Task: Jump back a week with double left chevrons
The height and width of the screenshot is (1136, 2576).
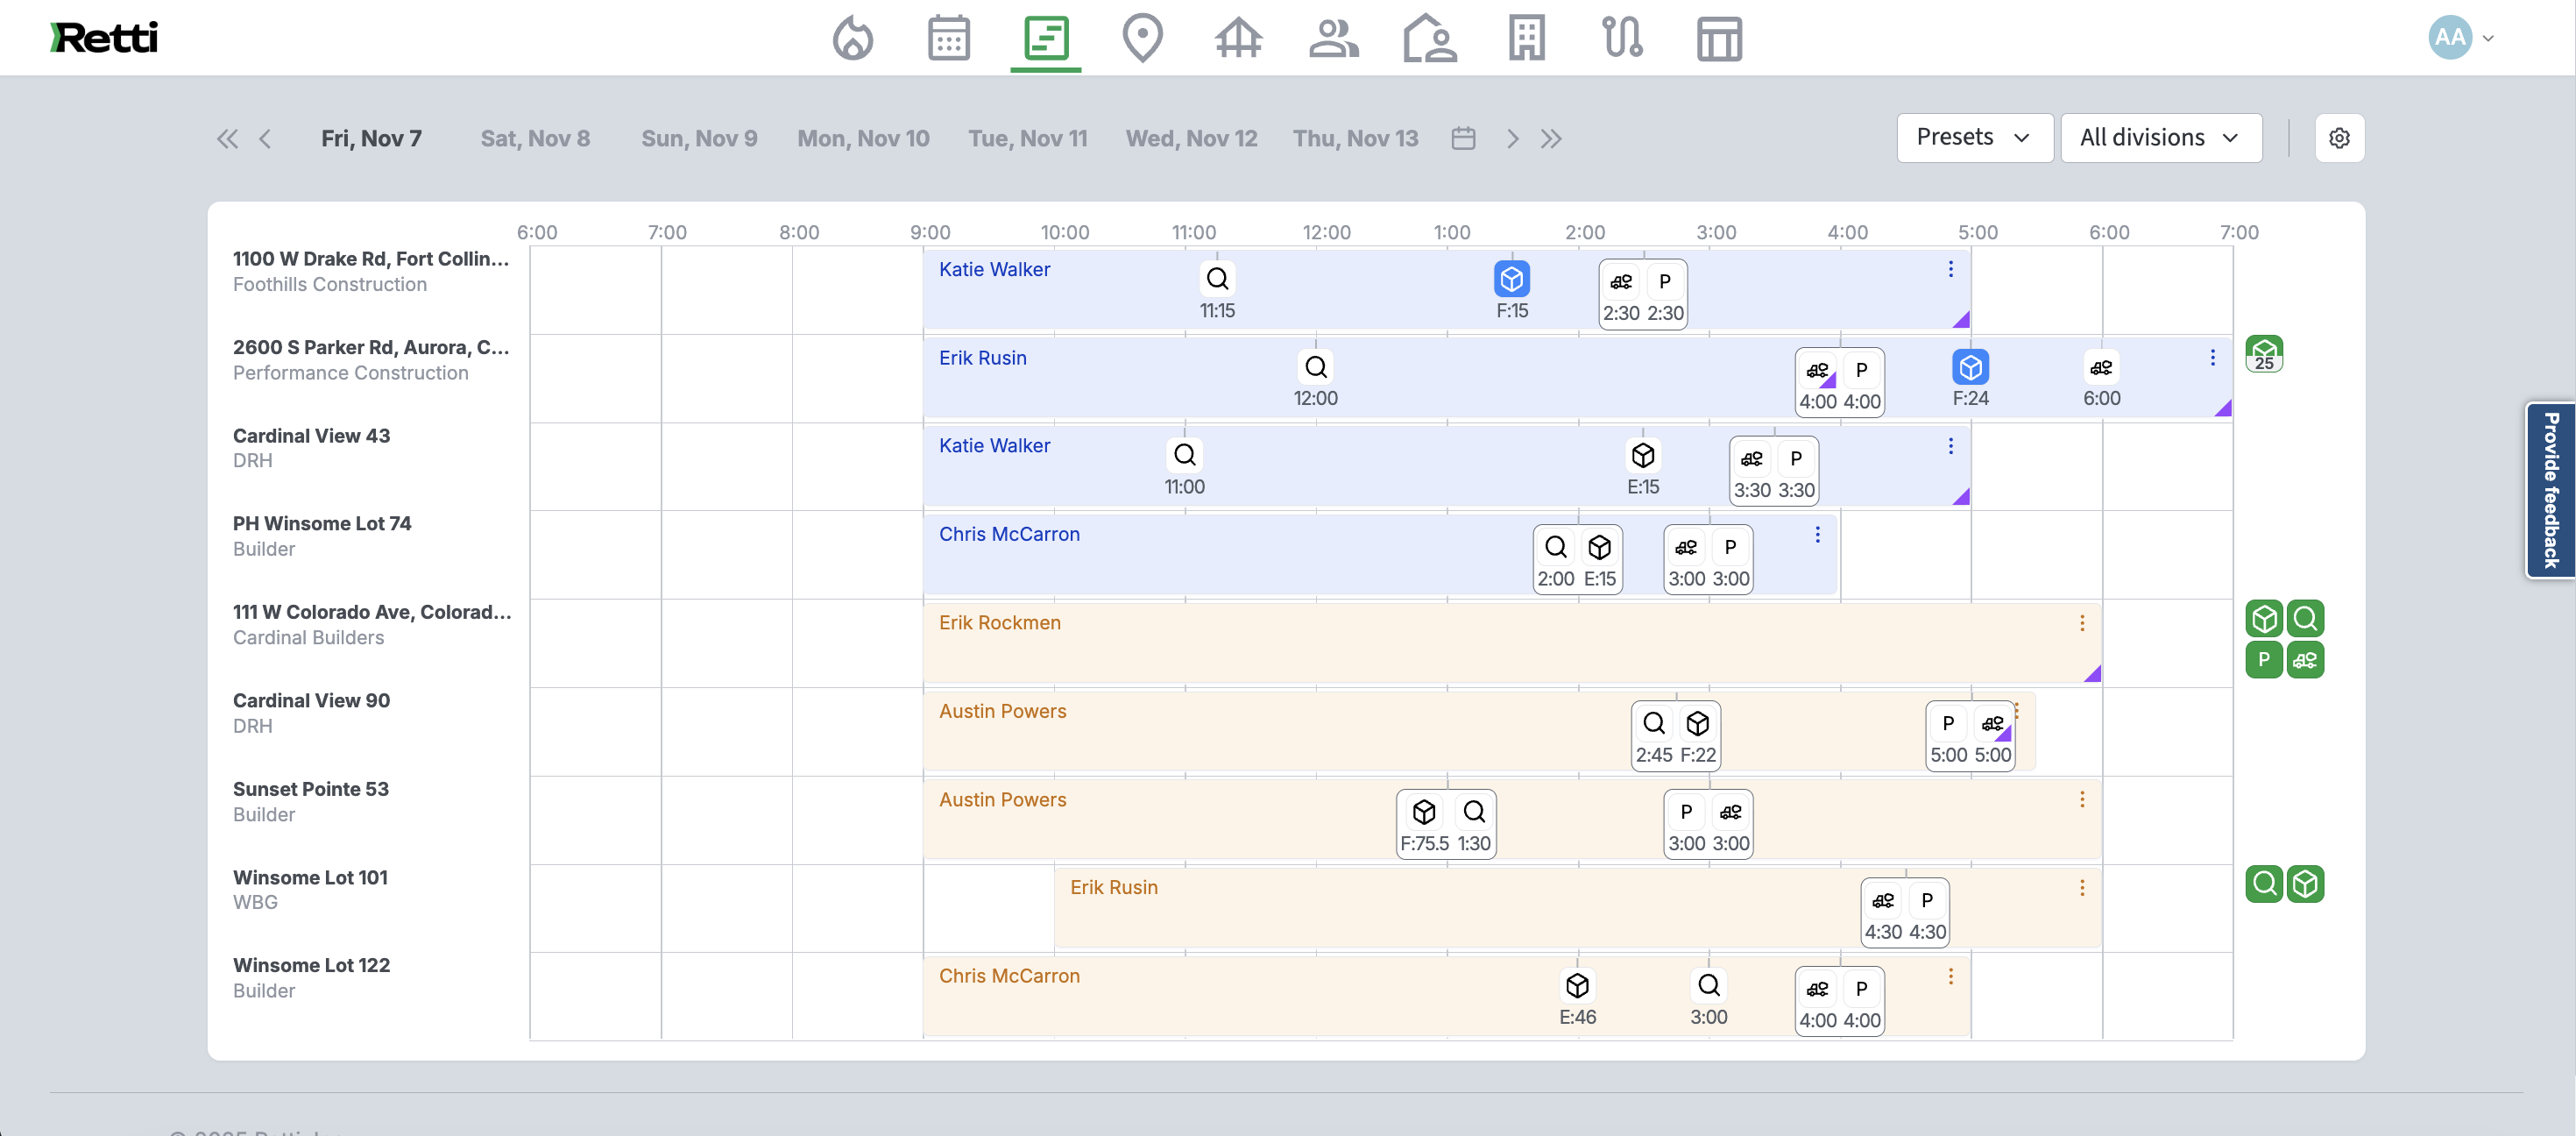Action: pos(227,139)
